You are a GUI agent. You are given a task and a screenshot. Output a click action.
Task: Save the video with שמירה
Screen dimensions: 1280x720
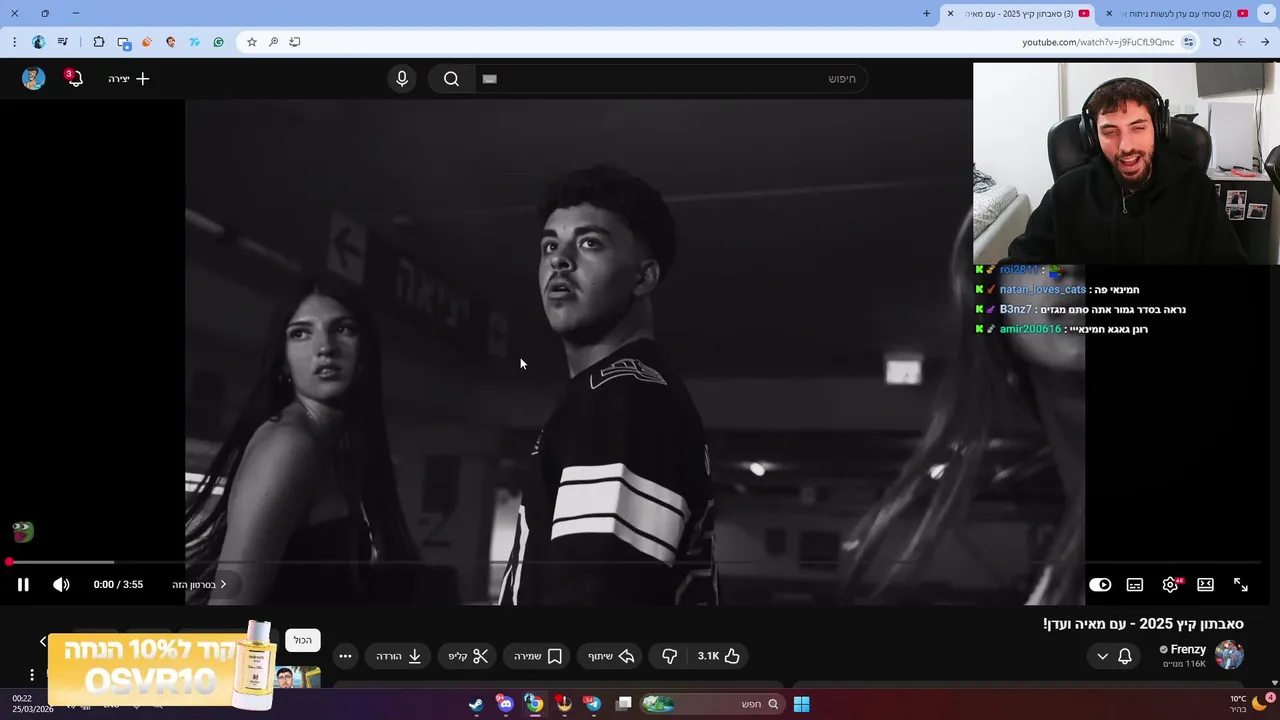pos(538,656)
